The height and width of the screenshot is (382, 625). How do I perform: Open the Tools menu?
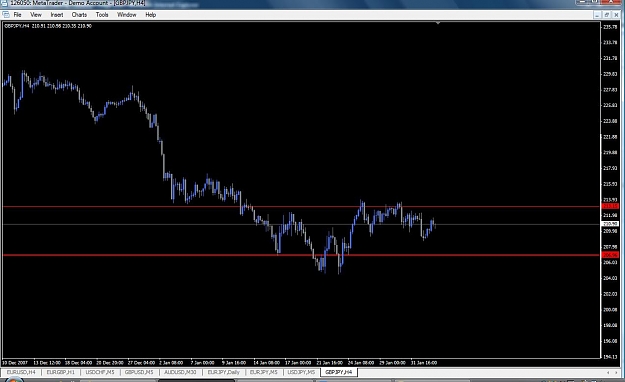(x=102, y=15)
